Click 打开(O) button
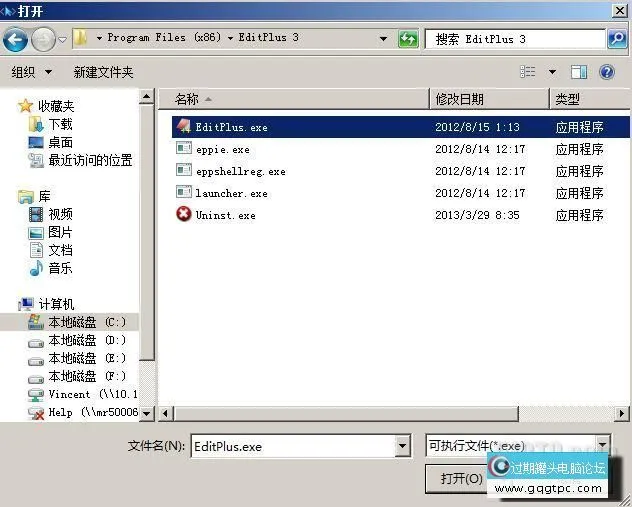 pyautogui.click(x=462, y=478)
